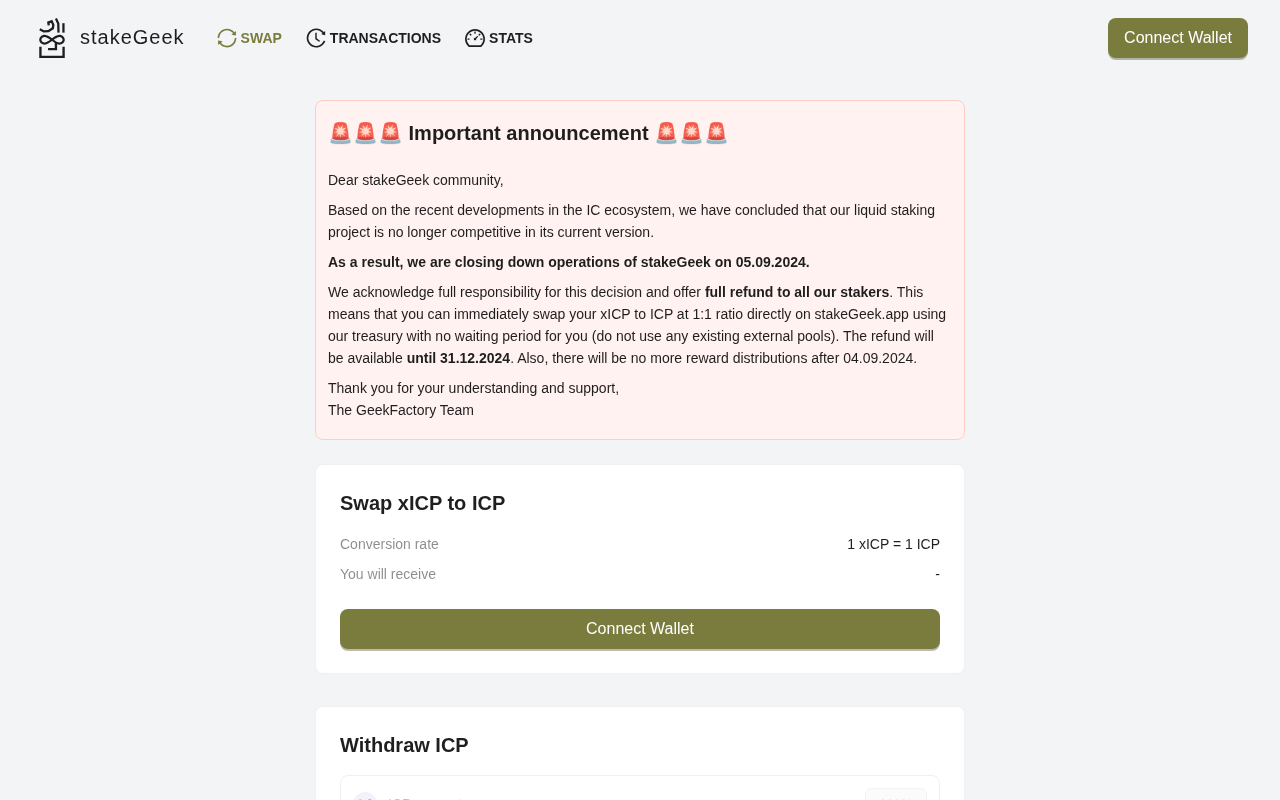
Task: Switch to the STATS tab label
Action: pyautogui.click(x=511, y=38)
